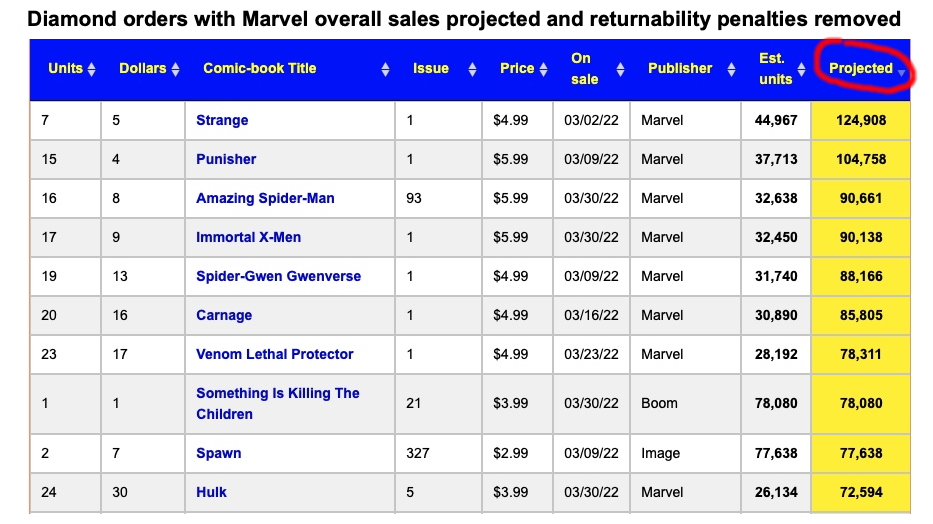Open Immortal X-Men link
The image size is (933, 524).
tap(248, 237)
